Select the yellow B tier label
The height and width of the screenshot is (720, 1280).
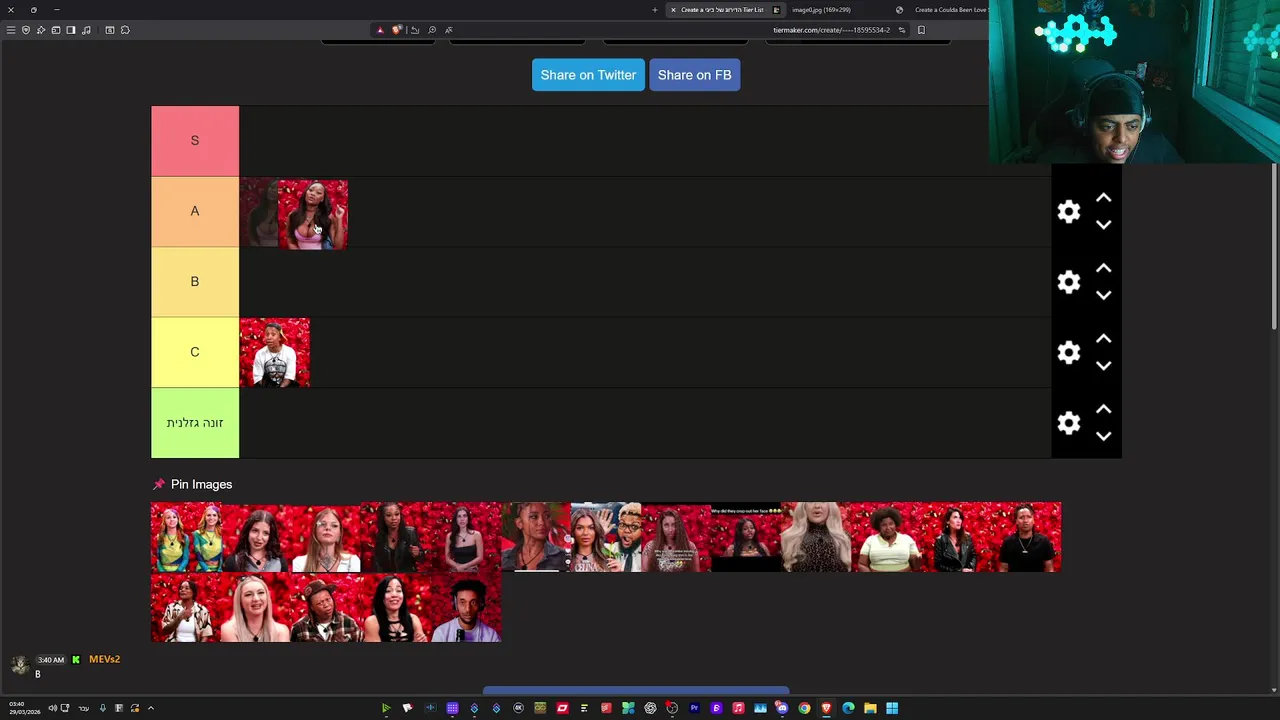[x=195, y=282]
